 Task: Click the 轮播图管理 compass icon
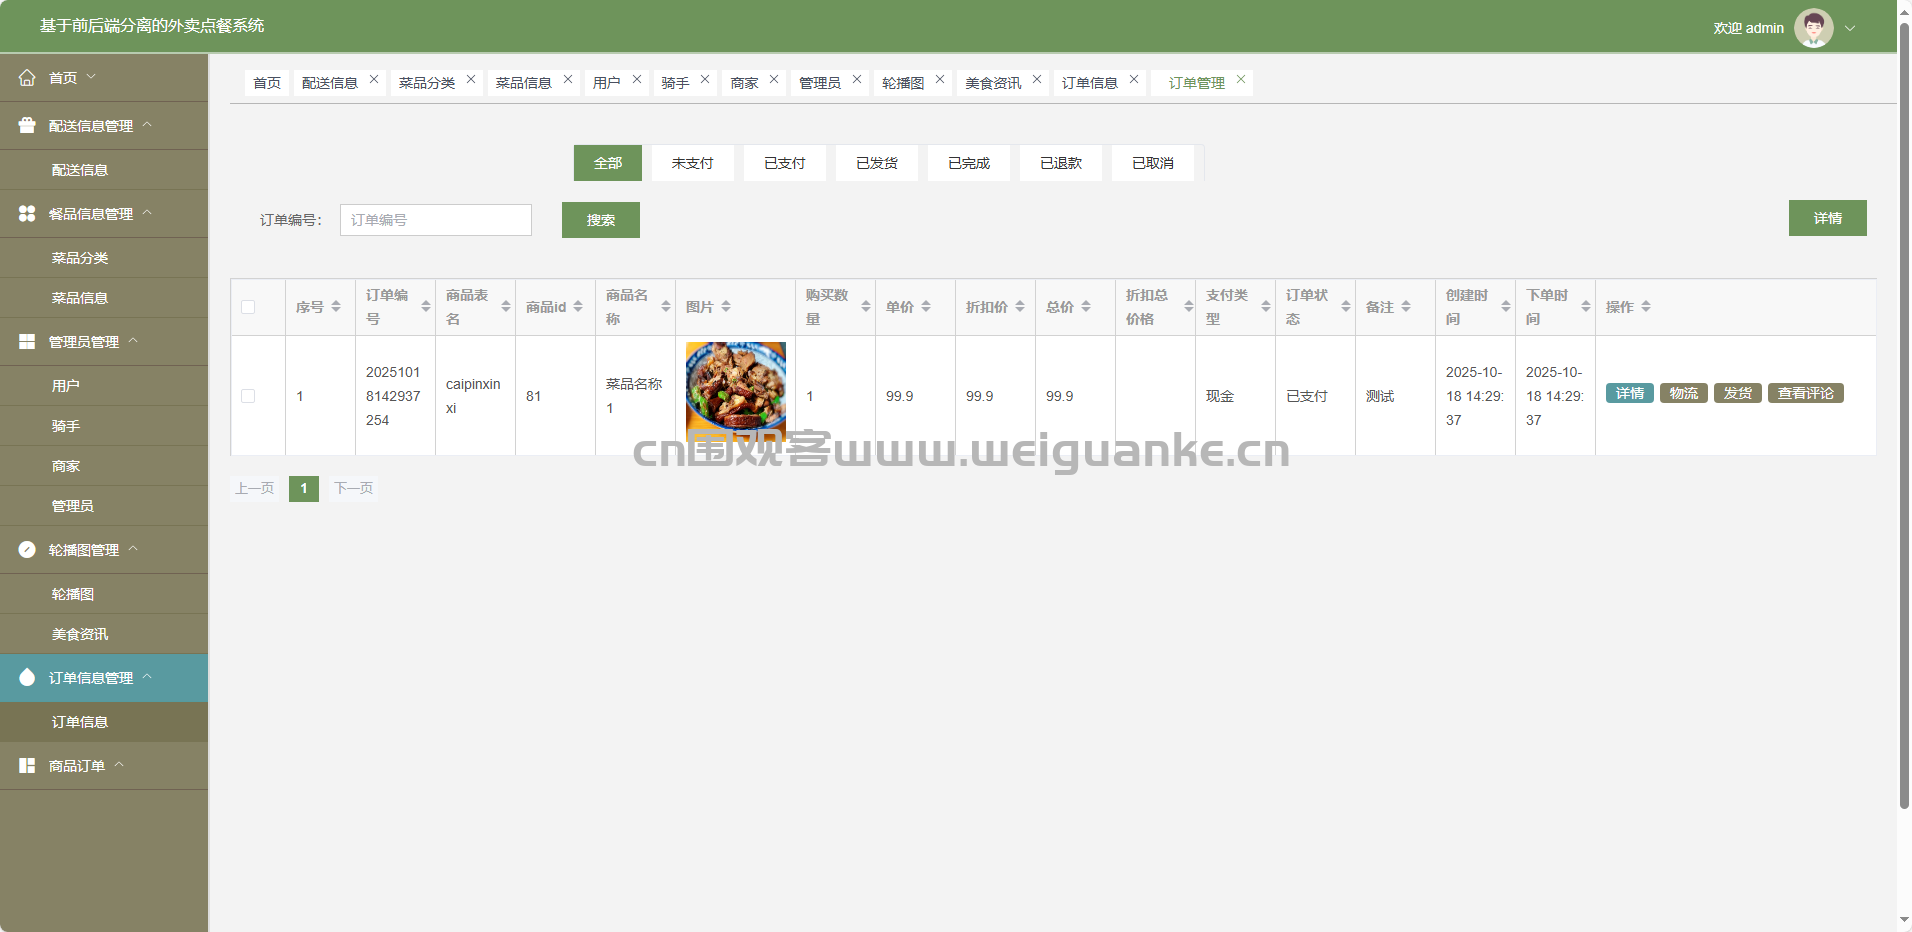27,550
